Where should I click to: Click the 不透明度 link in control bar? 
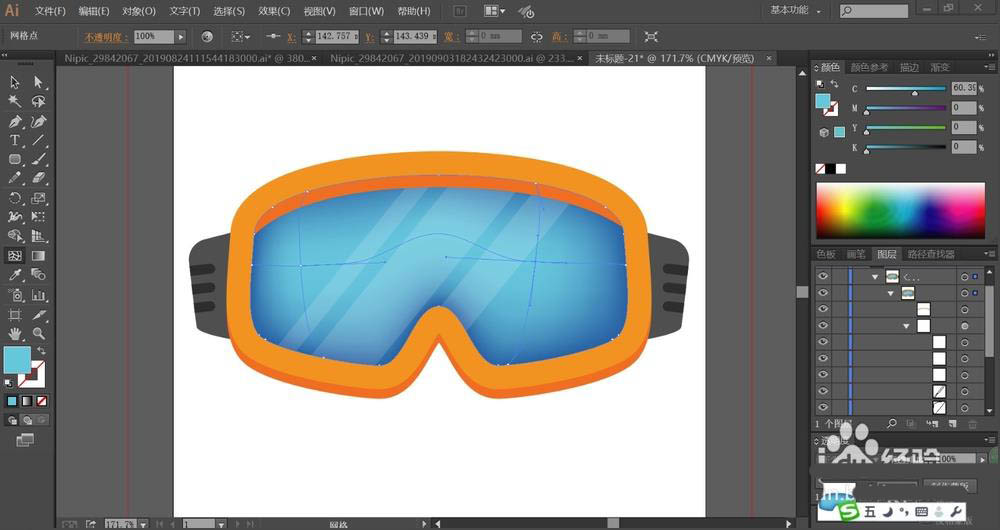[102, 37]
